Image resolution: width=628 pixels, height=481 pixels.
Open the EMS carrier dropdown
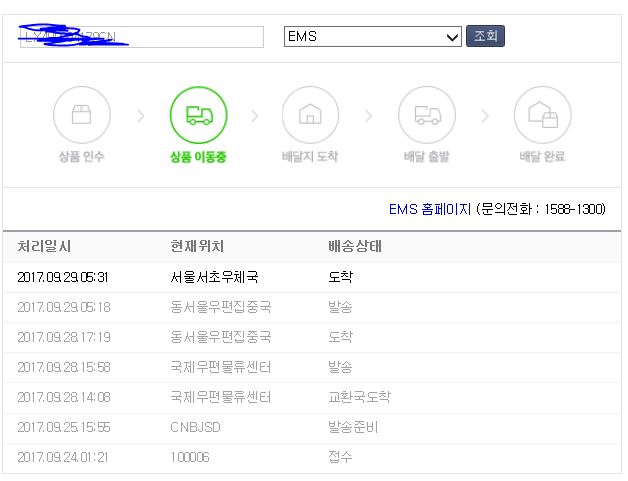click(372, 37)
